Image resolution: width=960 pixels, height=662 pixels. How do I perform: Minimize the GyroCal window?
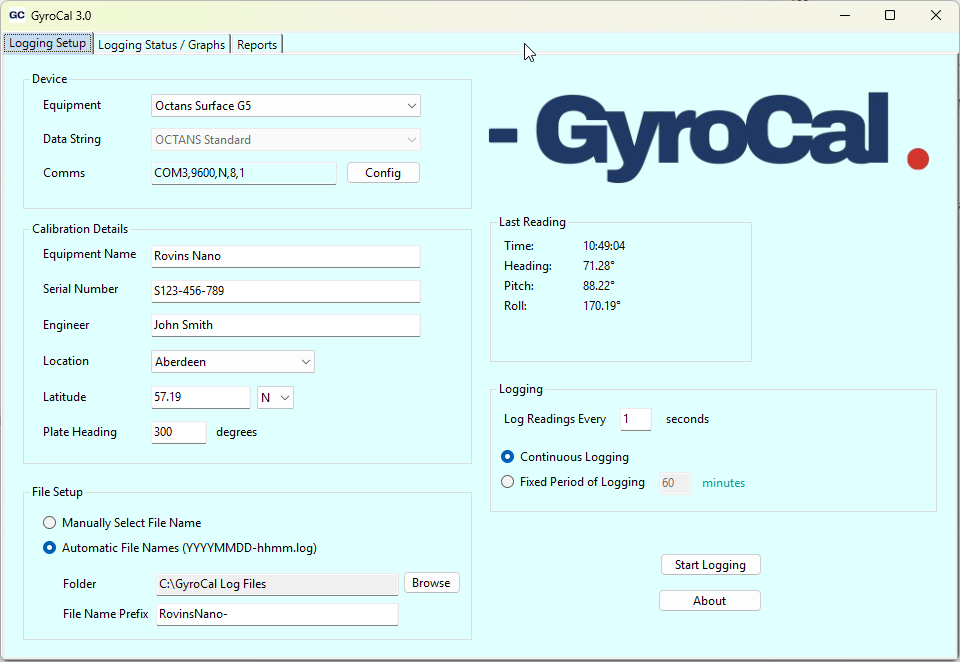click(x=843, y=15)
